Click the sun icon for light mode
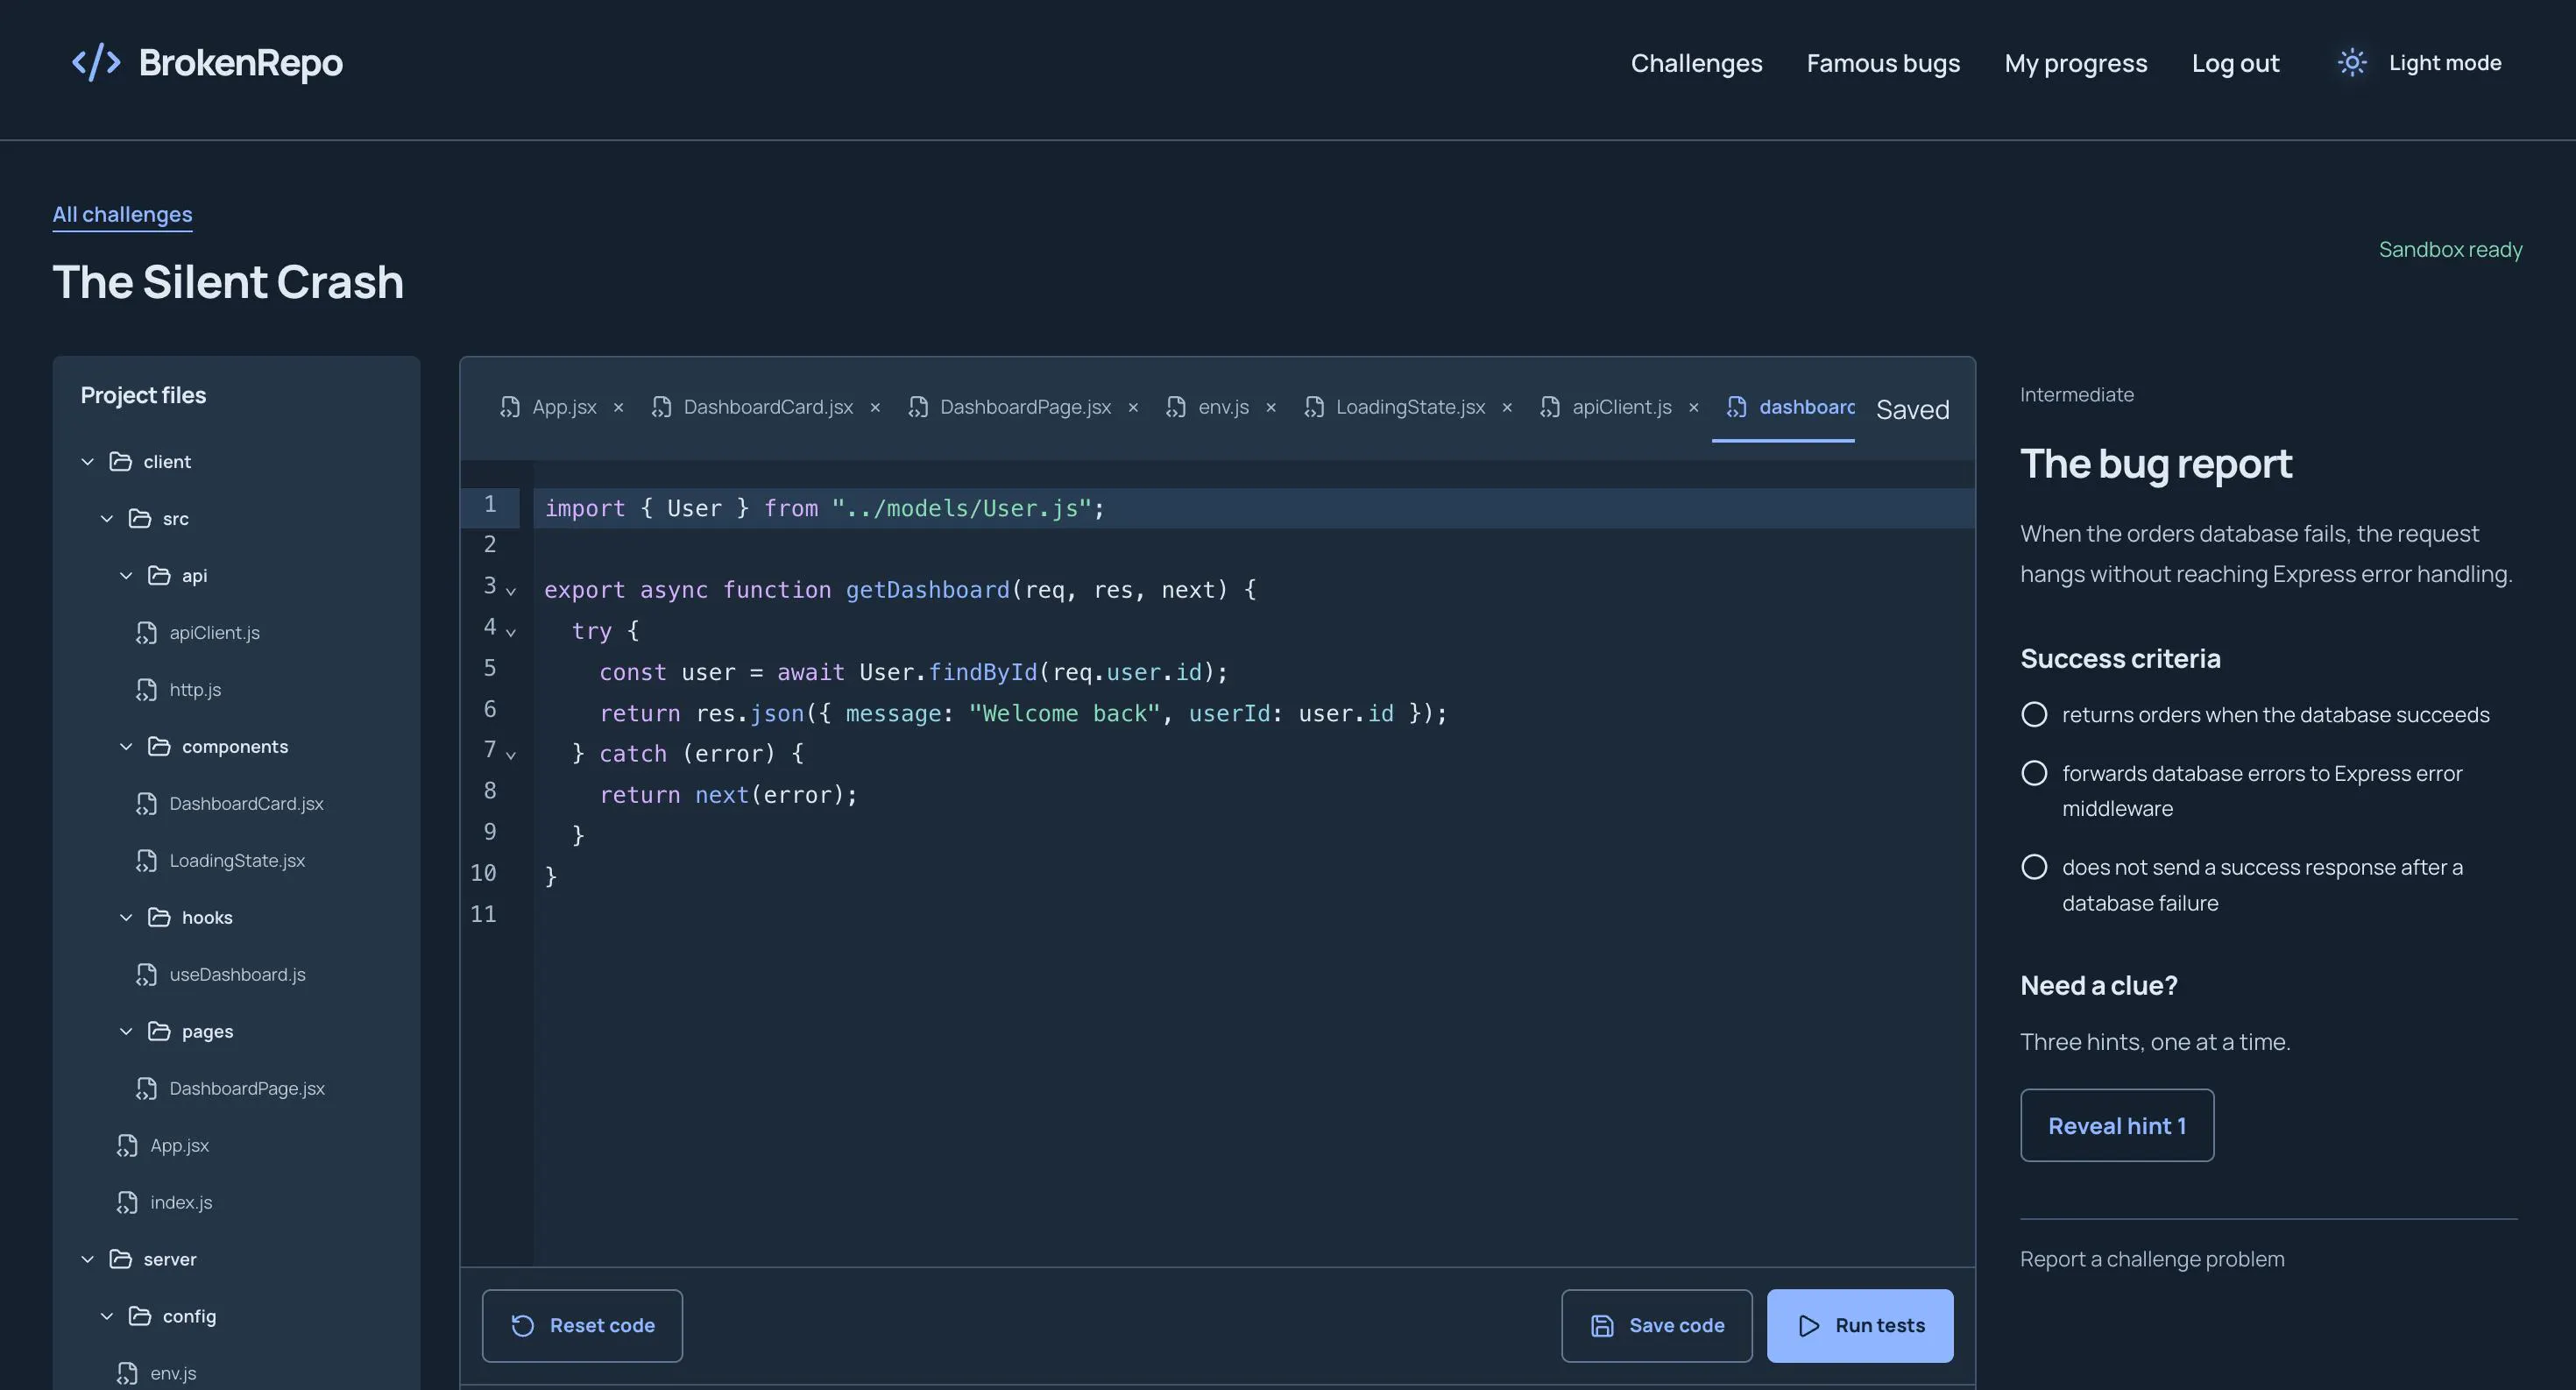Image resolution: width=2576 pixels, height=1390 pixels. point(2352,63)
